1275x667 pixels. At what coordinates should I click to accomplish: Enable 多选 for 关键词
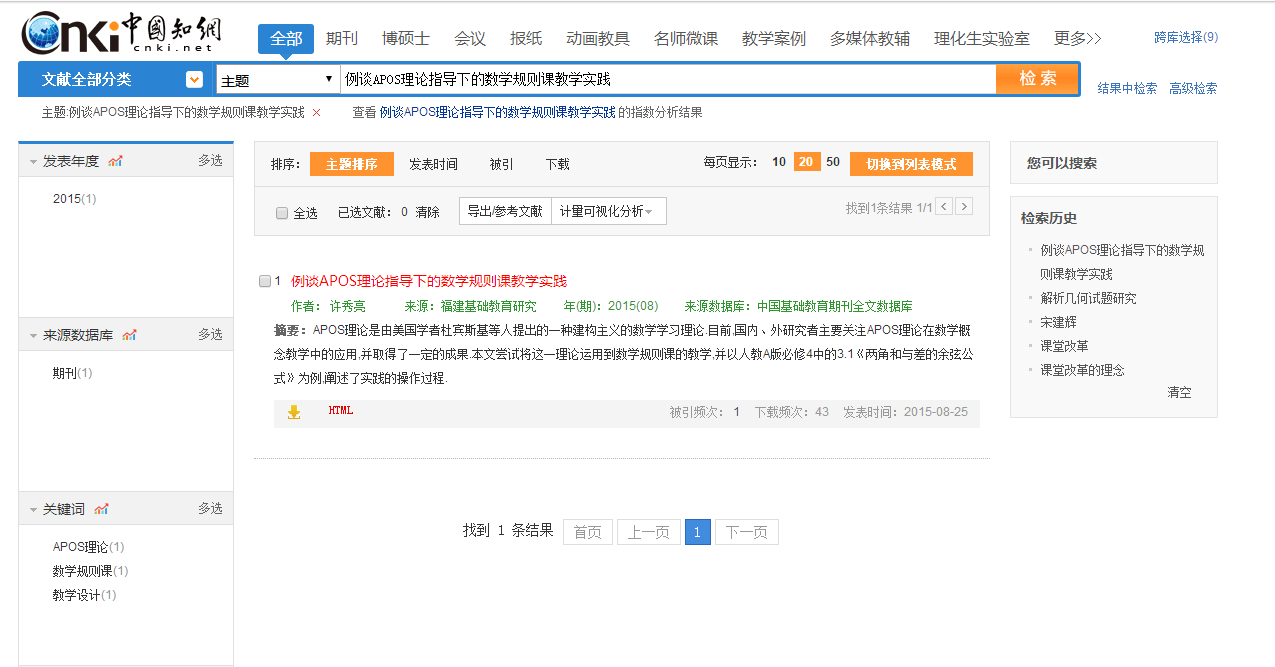210,508
